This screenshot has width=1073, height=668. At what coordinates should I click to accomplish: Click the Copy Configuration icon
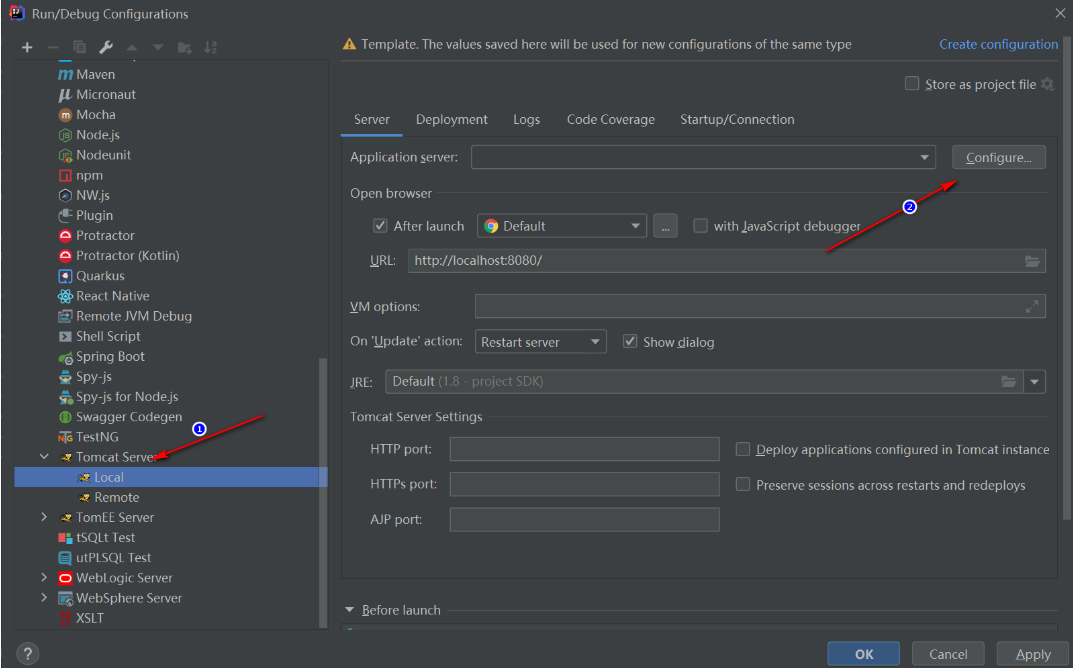point(79,47)
